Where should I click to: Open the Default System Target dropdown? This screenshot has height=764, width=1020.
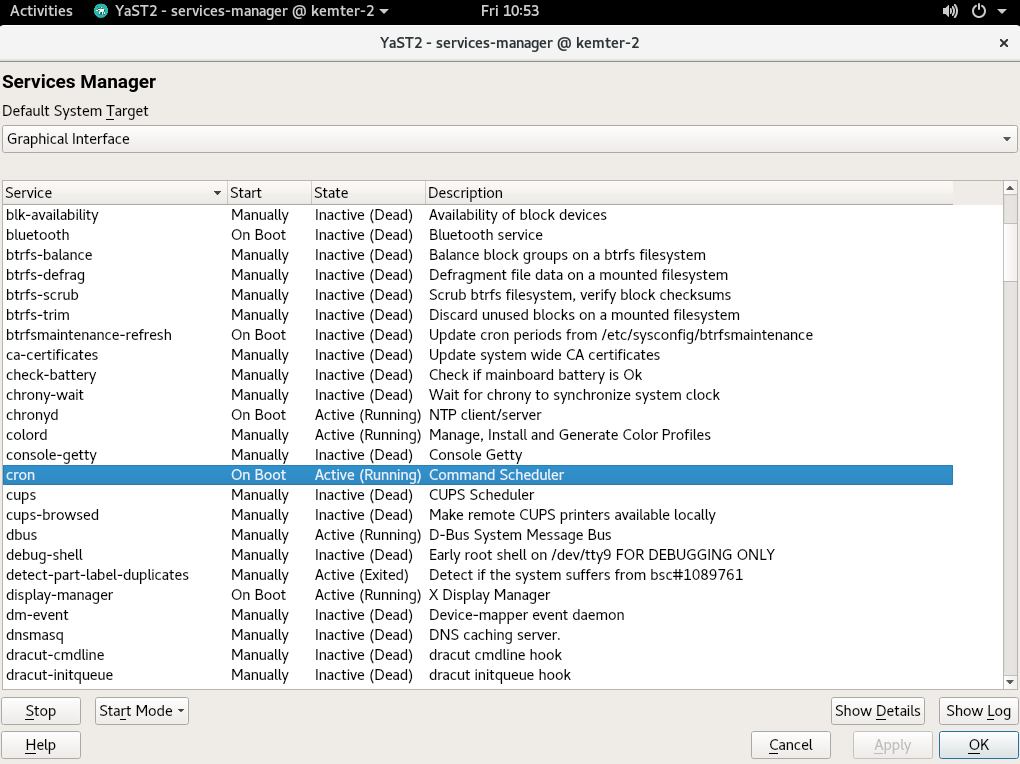(509, 139)
